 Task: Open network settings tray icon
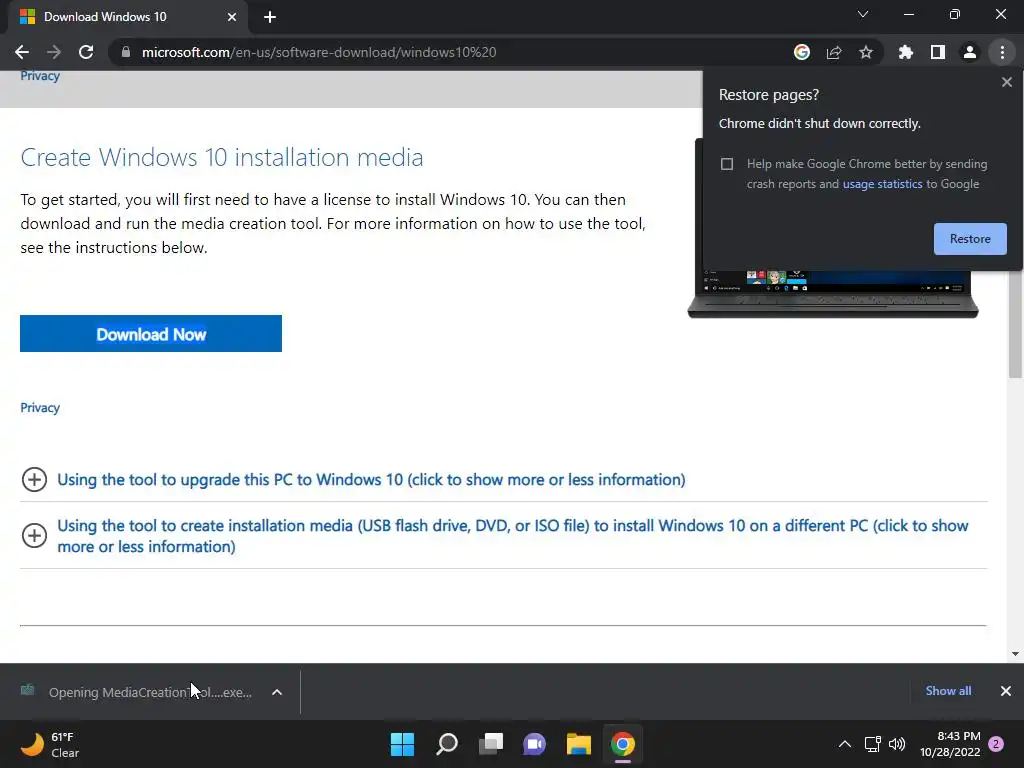[x=872, y=744]
